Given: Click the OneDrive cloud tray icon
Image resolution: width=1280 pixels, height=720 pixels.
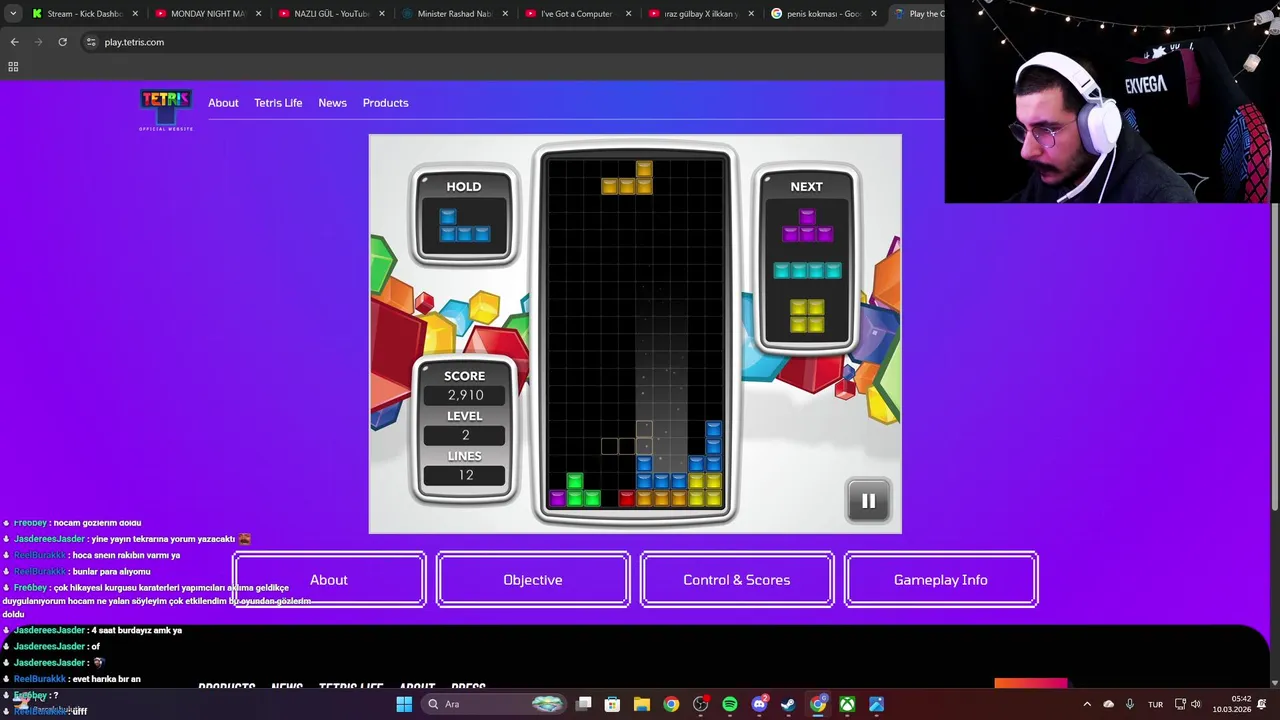Looking at the screenshot, I should [x=1108, y=704].
